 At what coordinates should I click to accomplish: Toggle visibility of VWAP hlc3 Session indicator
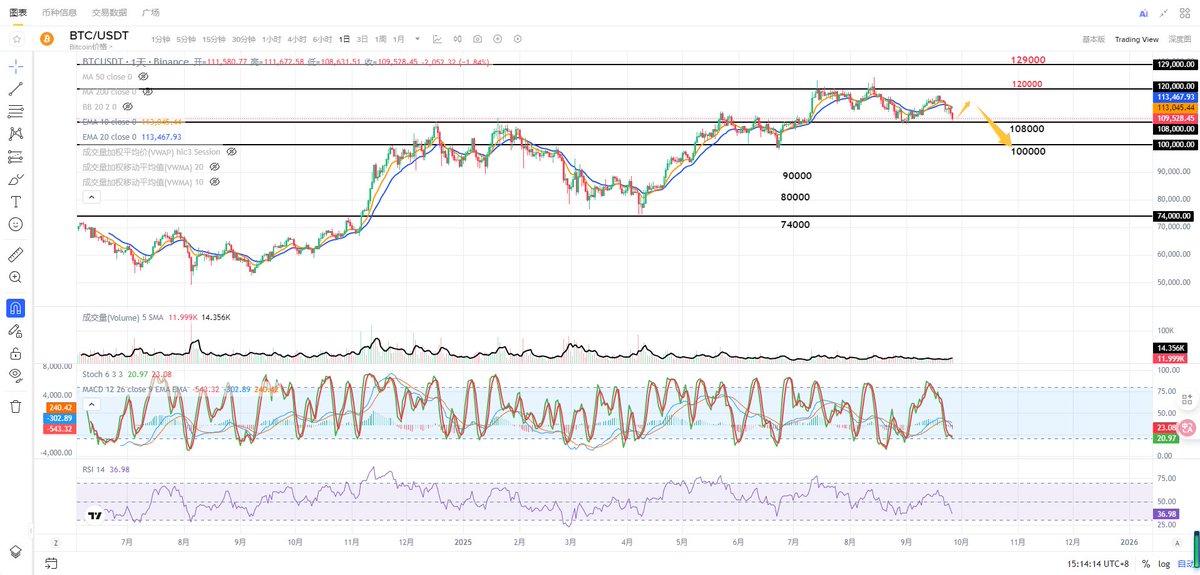(x=231, y=152)
